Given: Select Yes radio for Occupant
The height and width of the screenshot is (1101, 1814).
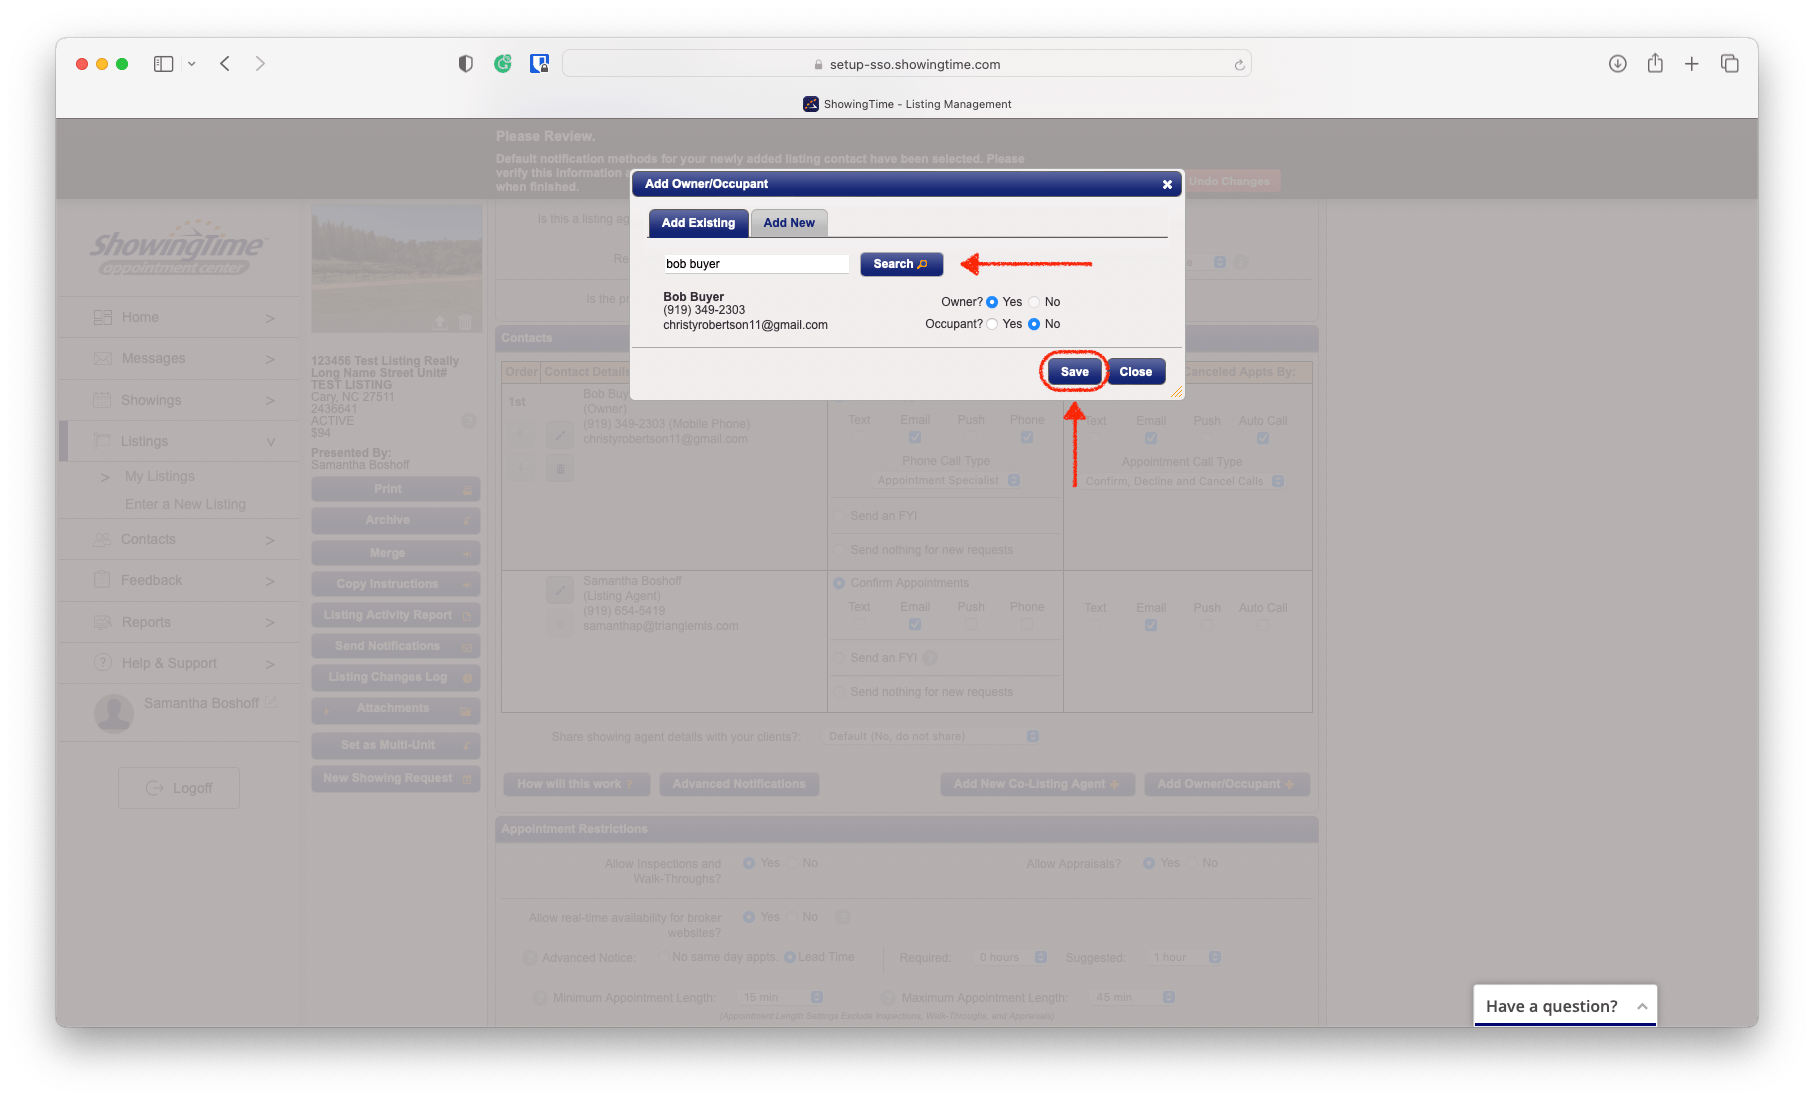Looking at the screenshot, I should (x=992, y=323).
